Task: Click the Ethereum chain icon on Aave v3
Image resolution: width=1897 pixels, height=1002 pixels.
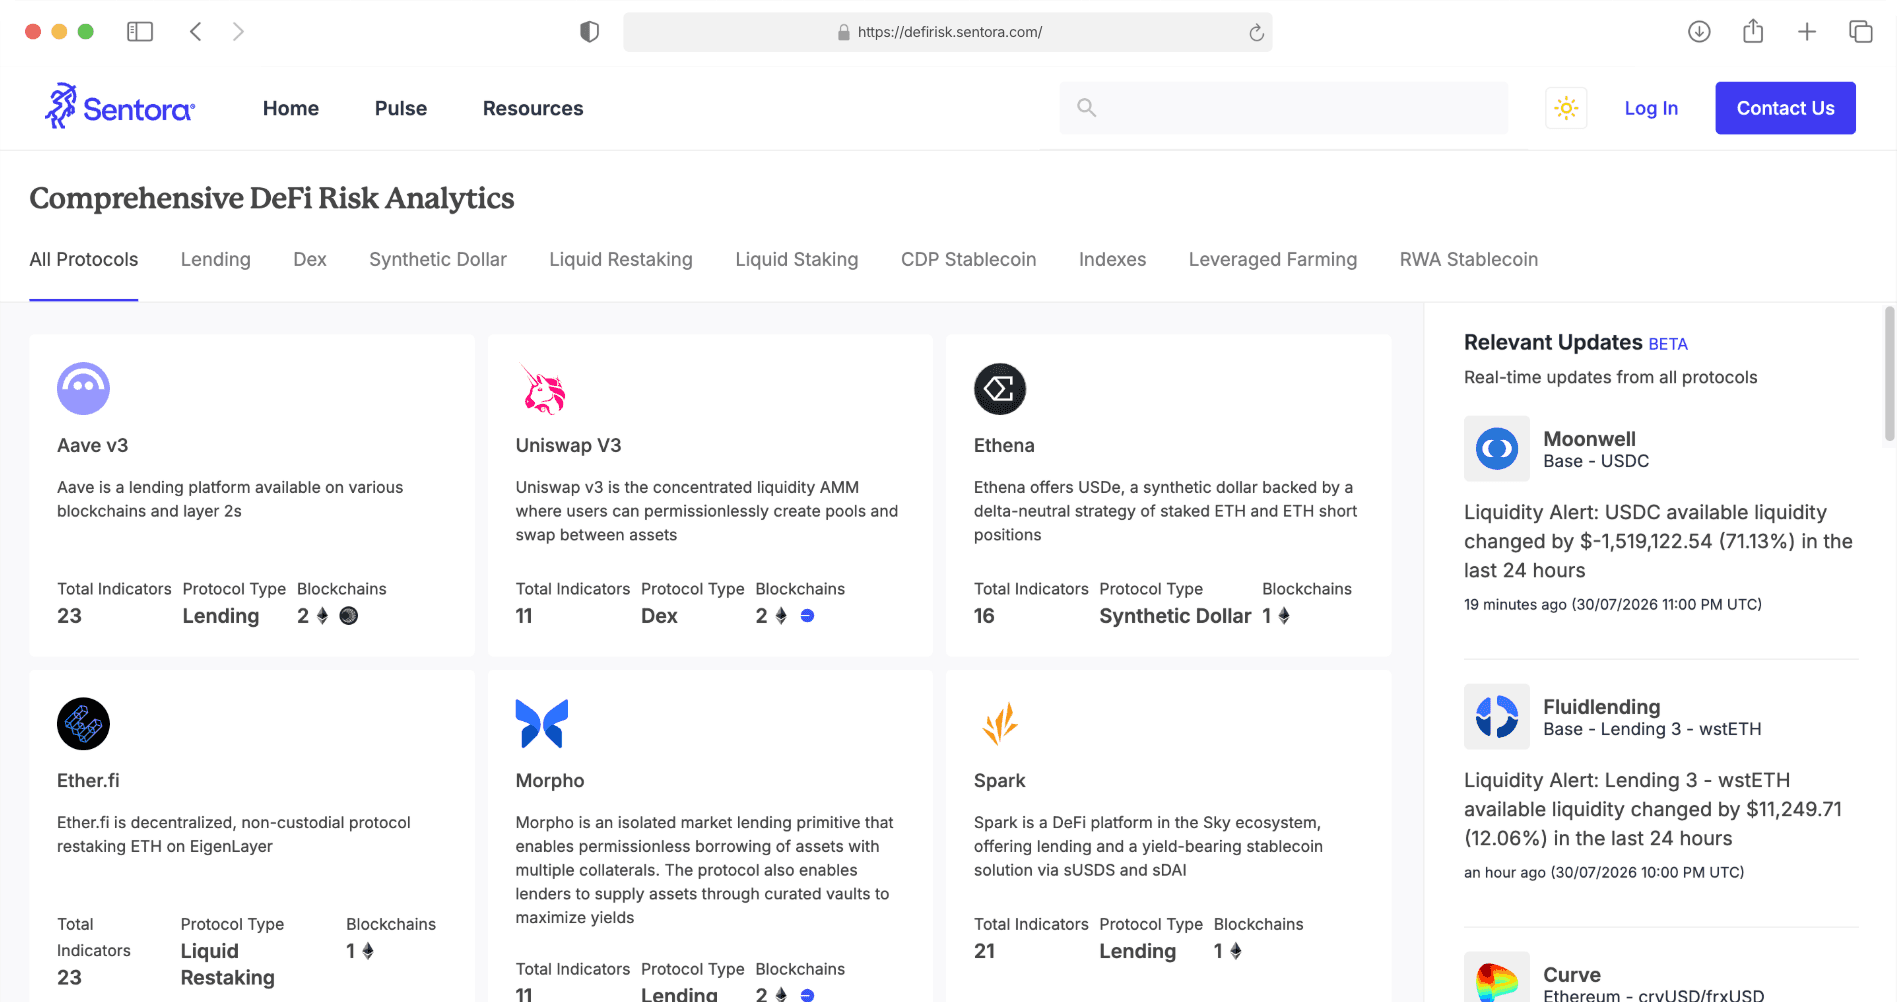Action: pos(322,616)
